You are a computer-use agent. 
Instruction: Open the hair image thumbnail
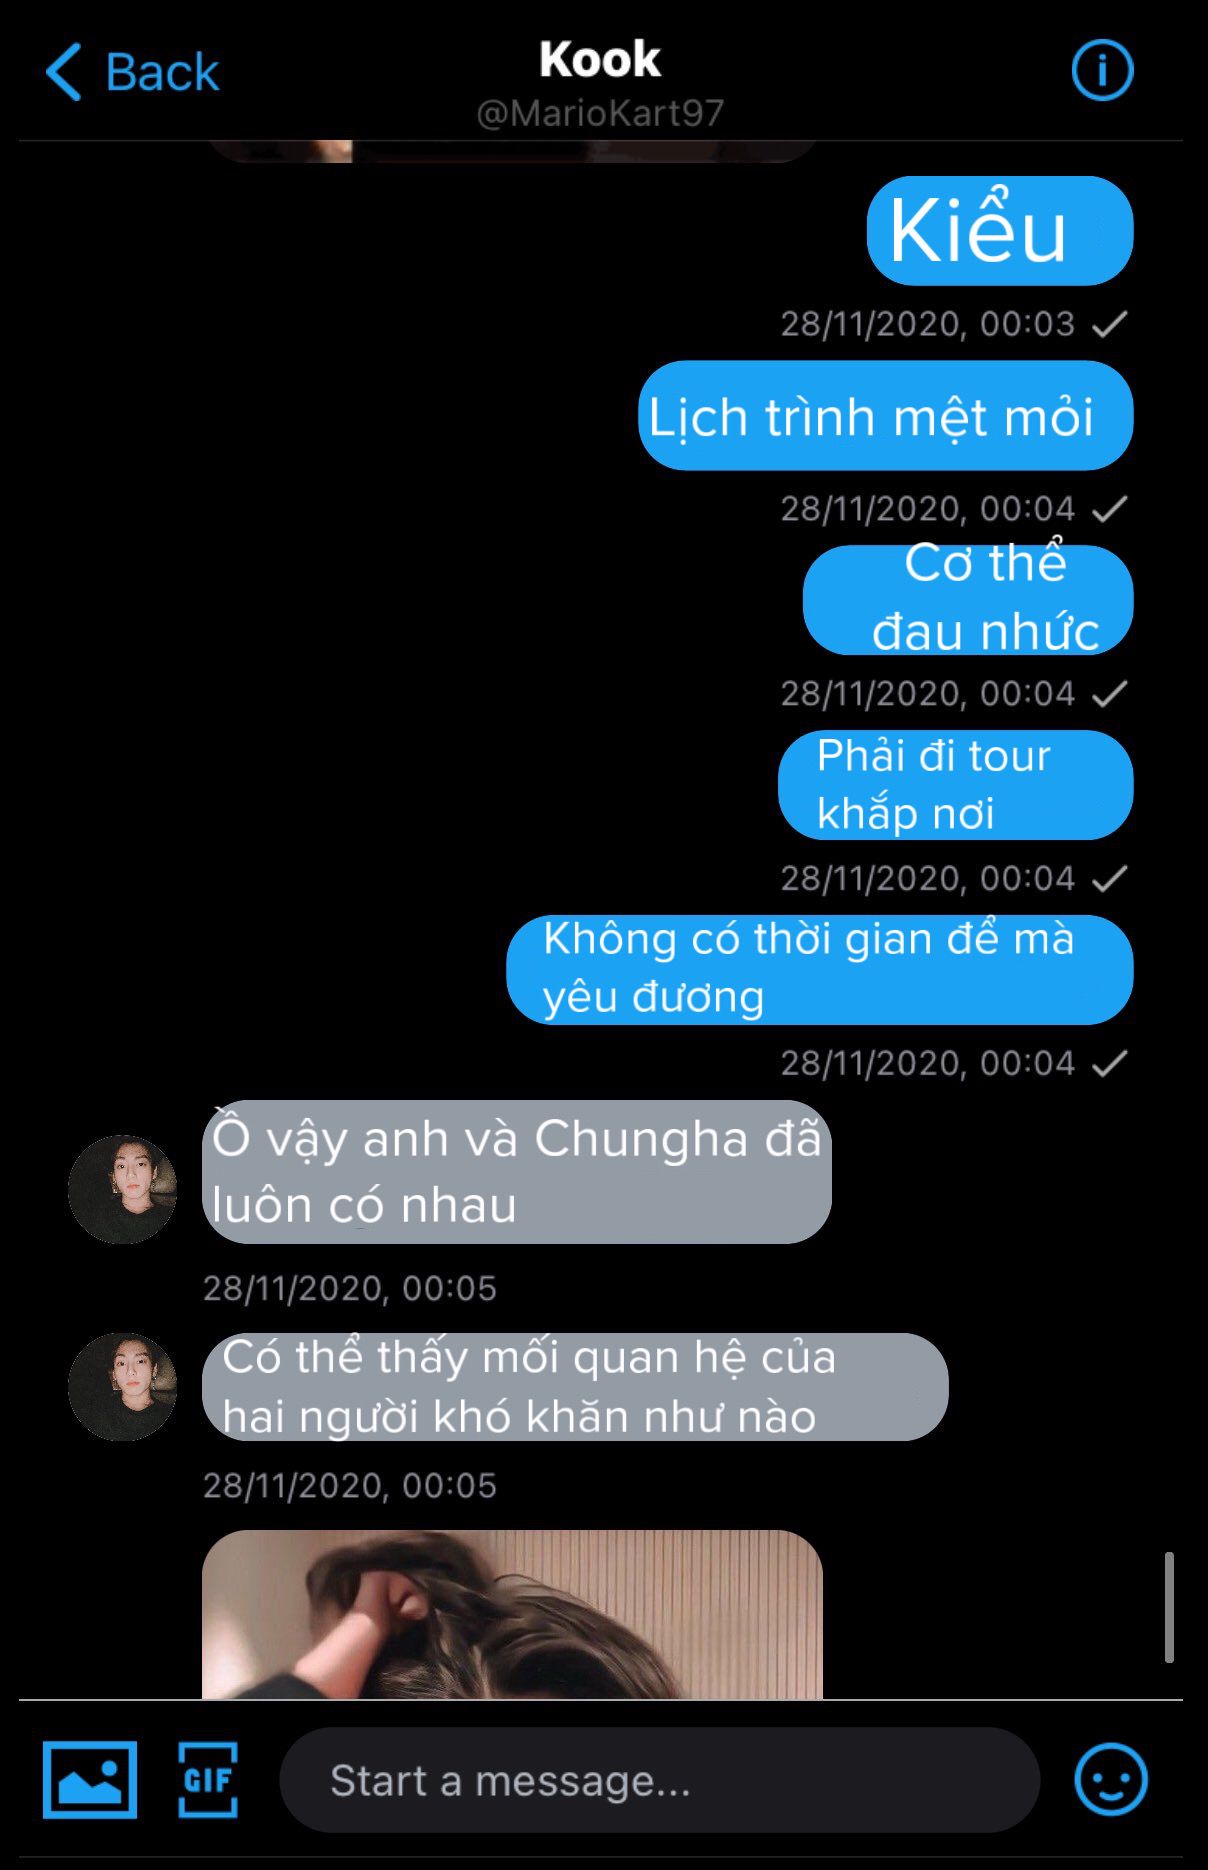point(512,1615)
